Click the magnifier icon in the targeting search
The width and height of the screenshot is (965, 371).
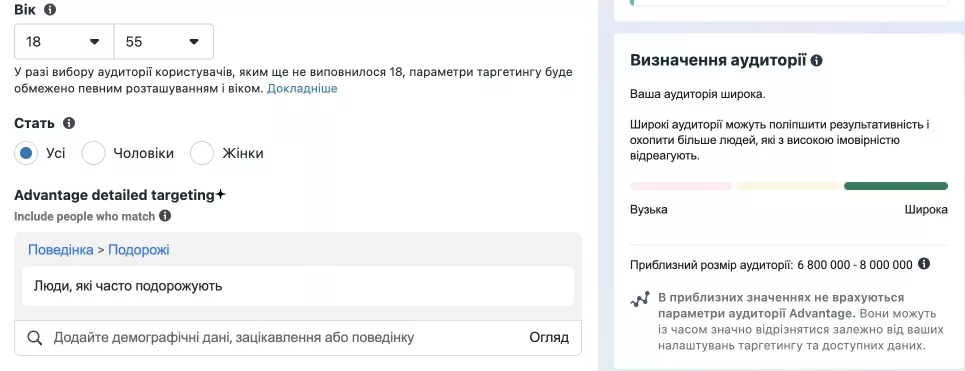tap(35, 337)
